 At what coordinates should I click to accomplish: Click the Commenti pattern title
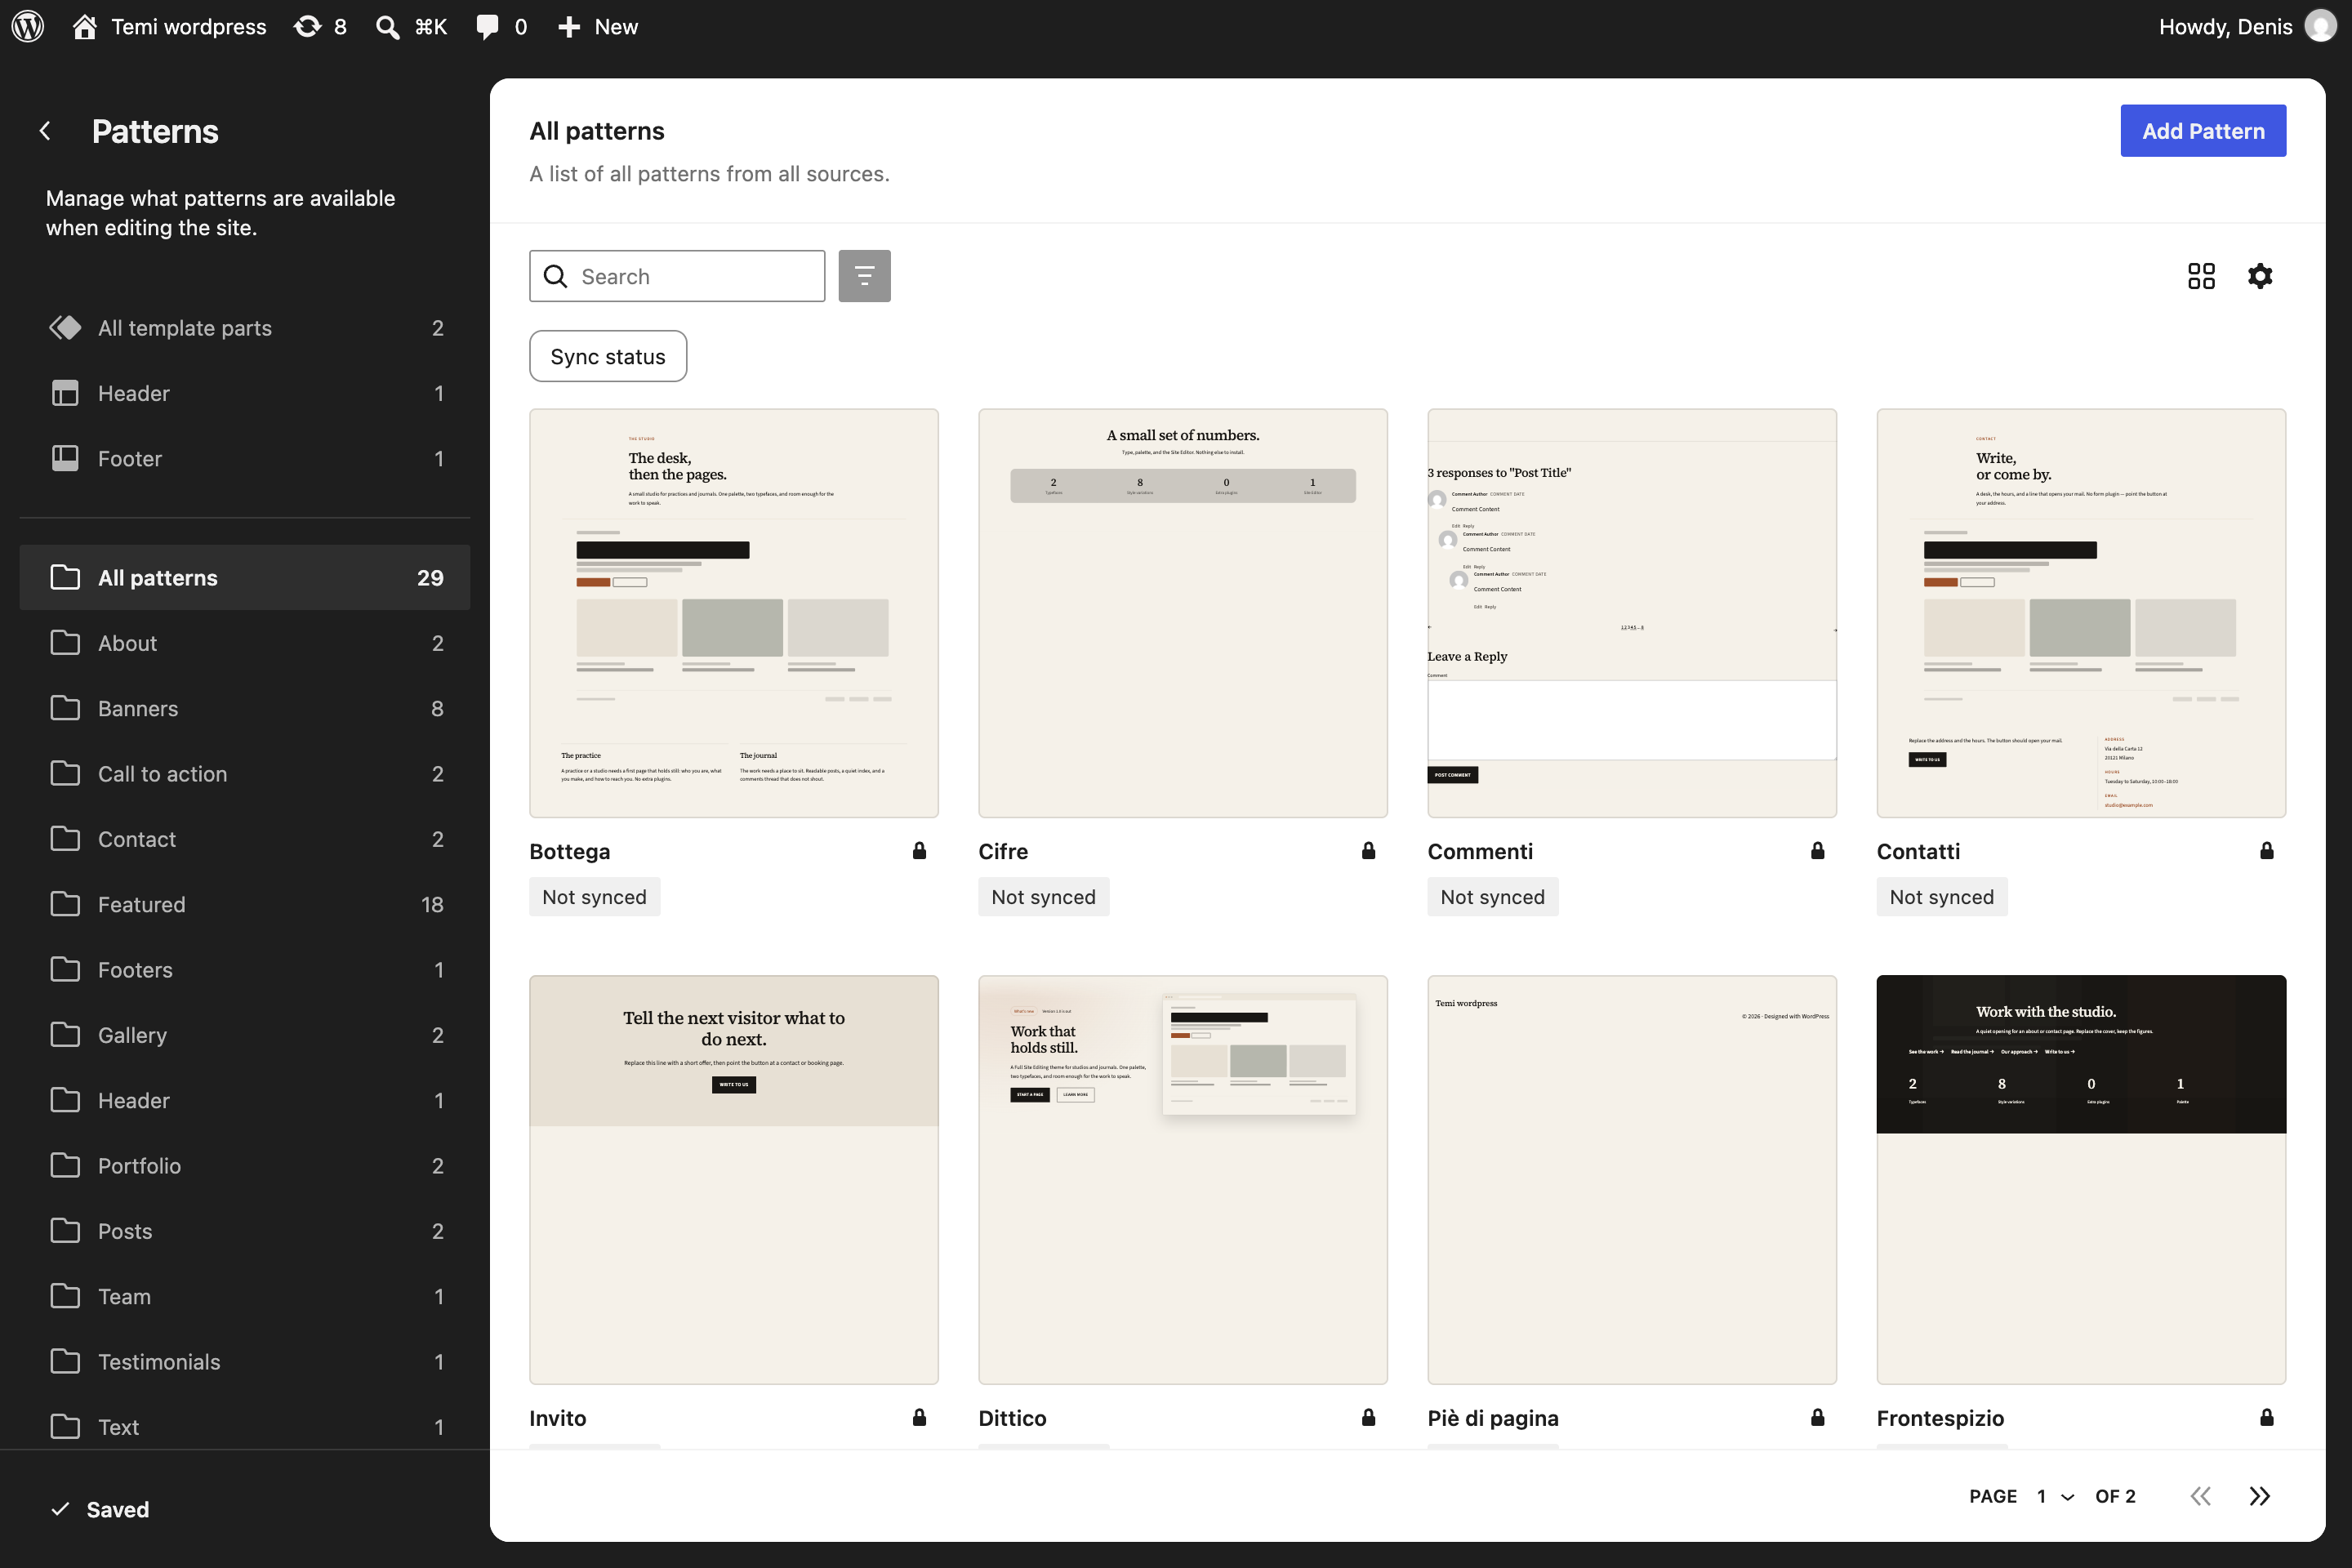[x=1480, y=851]
